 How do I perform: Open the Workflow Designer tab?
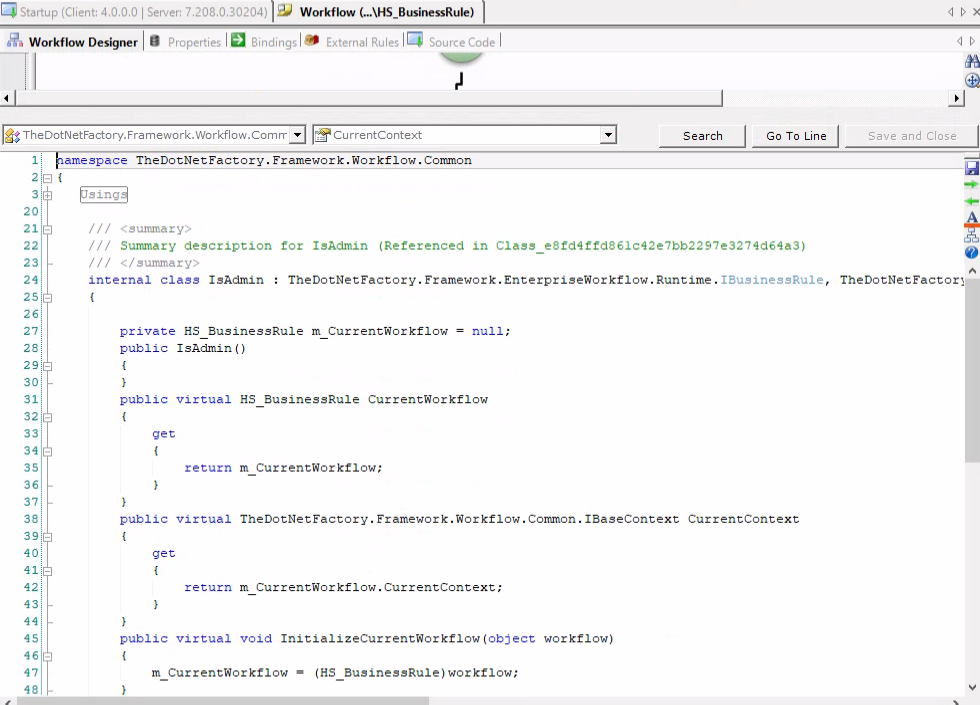72,42
